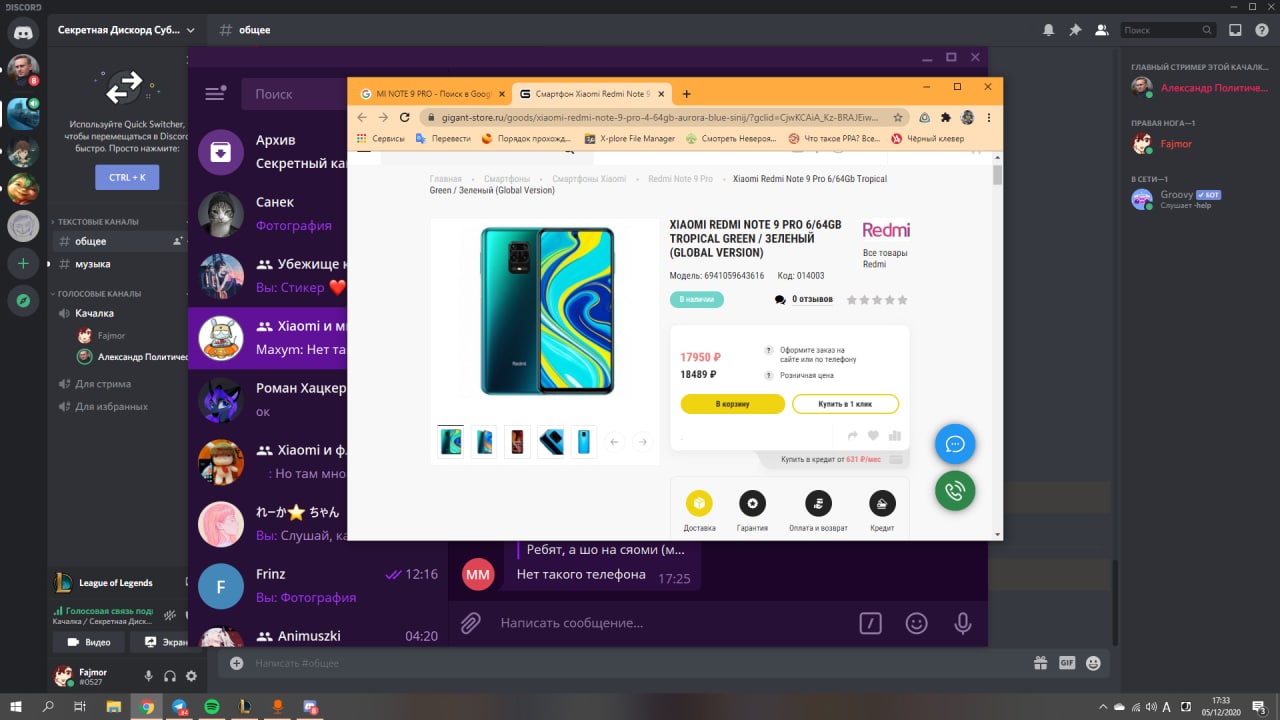This screenshot has height=720, width=1280.
Task: Open Chrome three-dot menu
Action: pyautogui.click(x=988, y=117)
